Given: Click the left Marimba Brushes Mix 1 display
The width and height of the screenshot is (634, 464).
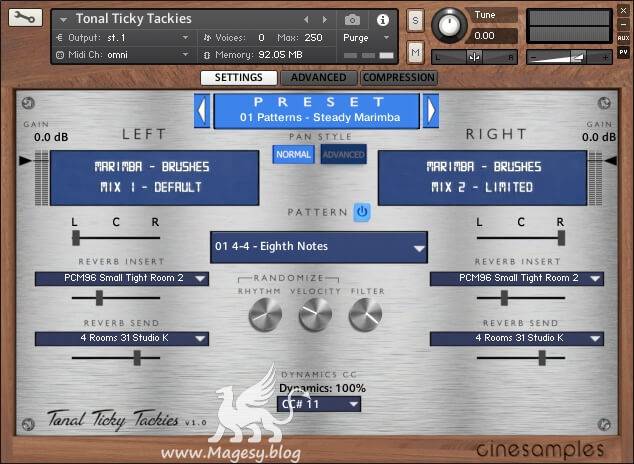Looking at the screenshot, I should pyautogui.click(x=154, y=178).
